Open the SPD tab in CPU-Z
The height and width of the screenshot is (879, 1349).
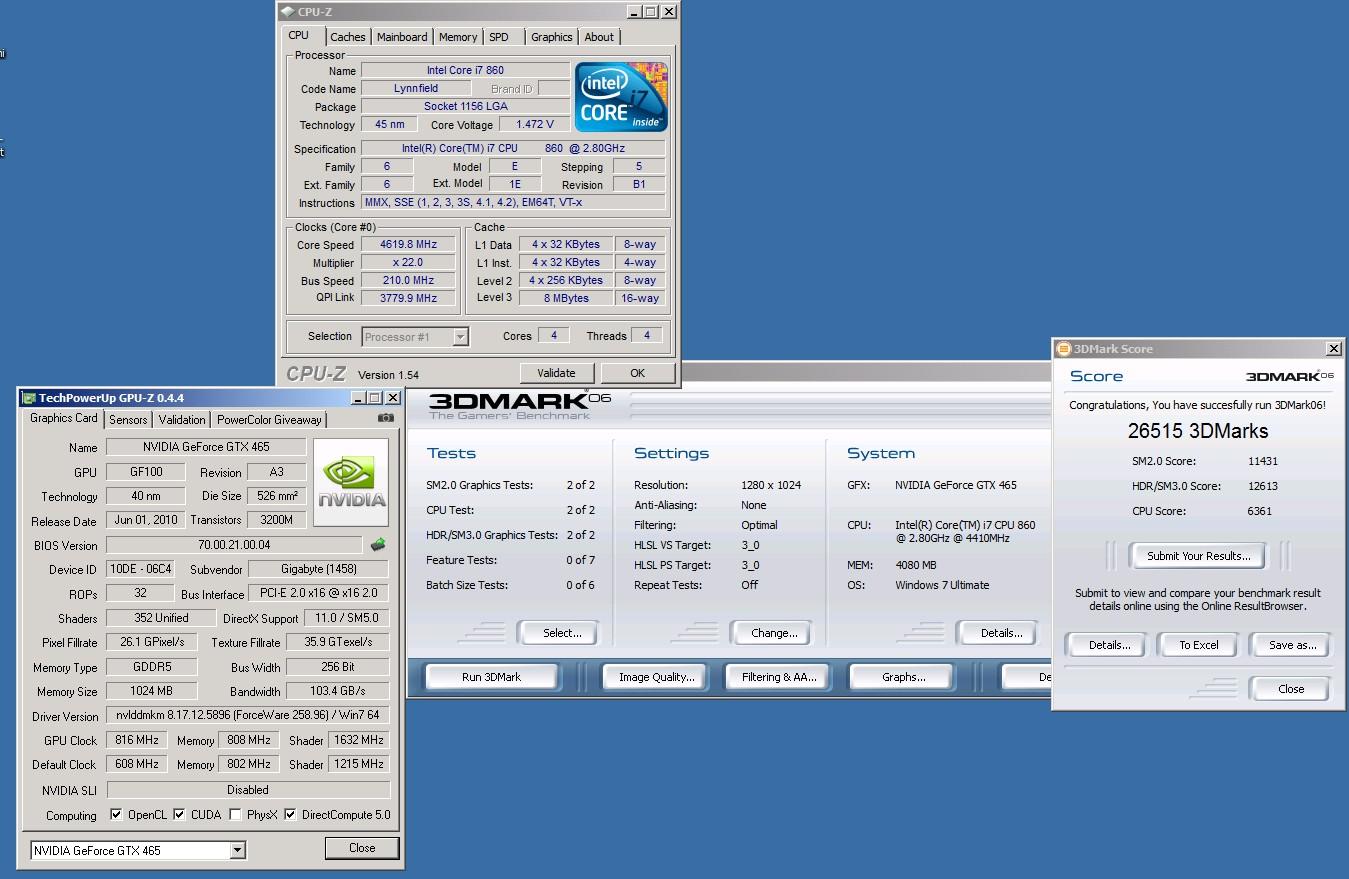click(x=499, y=37)
